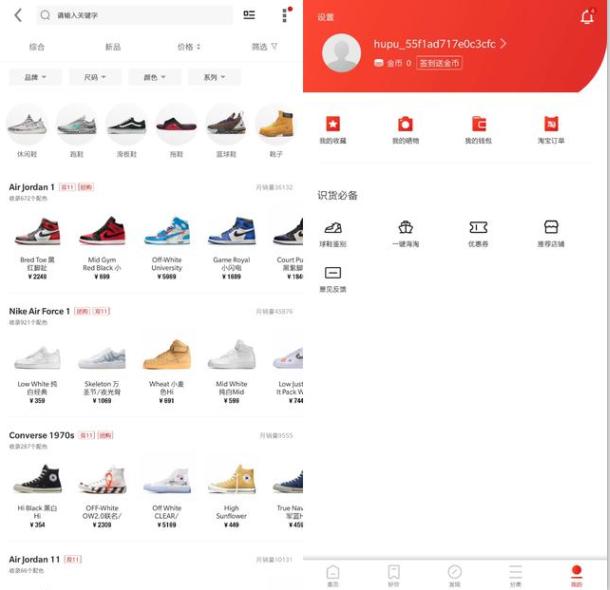Tap the profile avatar picture

coord(342,53)
